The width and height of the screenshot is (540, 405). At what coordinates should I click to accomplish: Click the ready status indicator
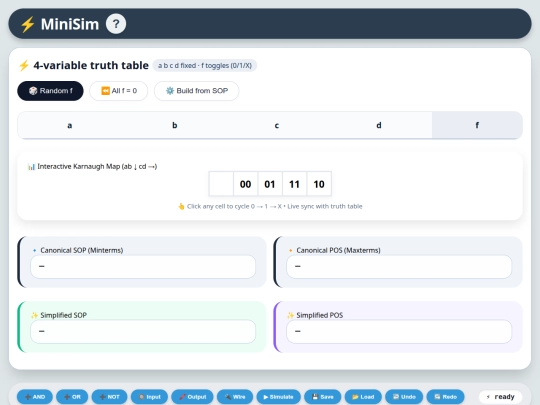coord(500,397)
